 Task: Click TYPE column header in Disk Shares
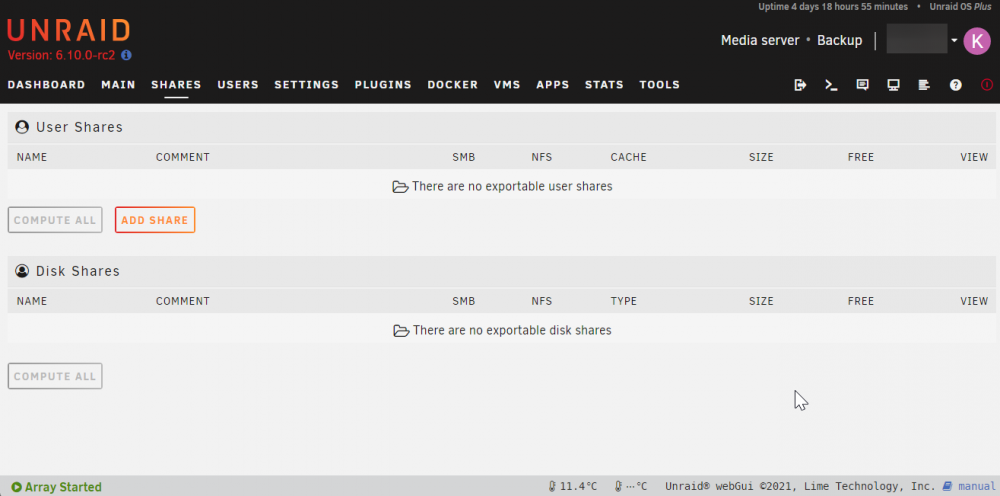[624, 302]
